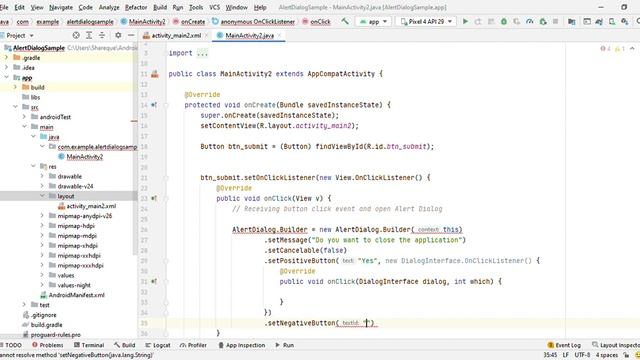Open the Profiler tool window

pyautogui.click(x=193, y=345)
